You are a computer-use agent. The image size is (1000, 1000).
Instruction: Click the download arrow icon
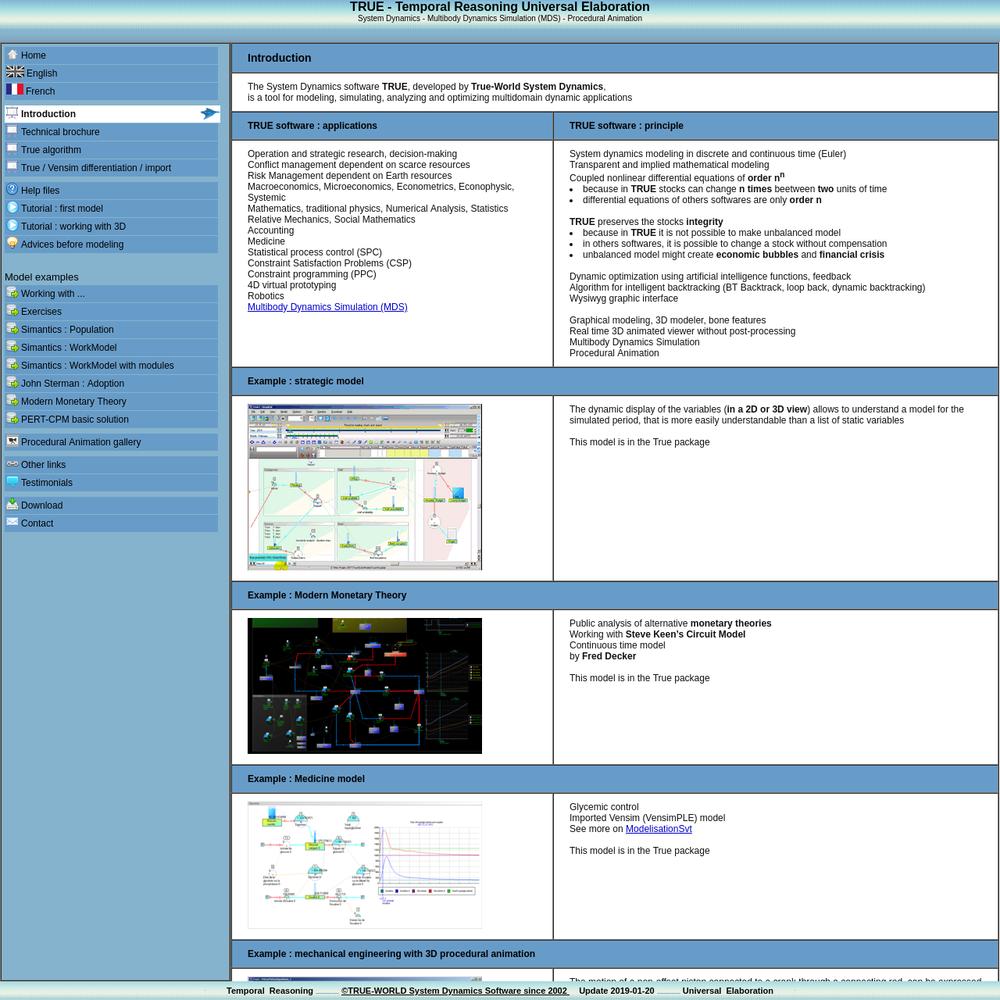pyautogui.click(x=12, y=504)
